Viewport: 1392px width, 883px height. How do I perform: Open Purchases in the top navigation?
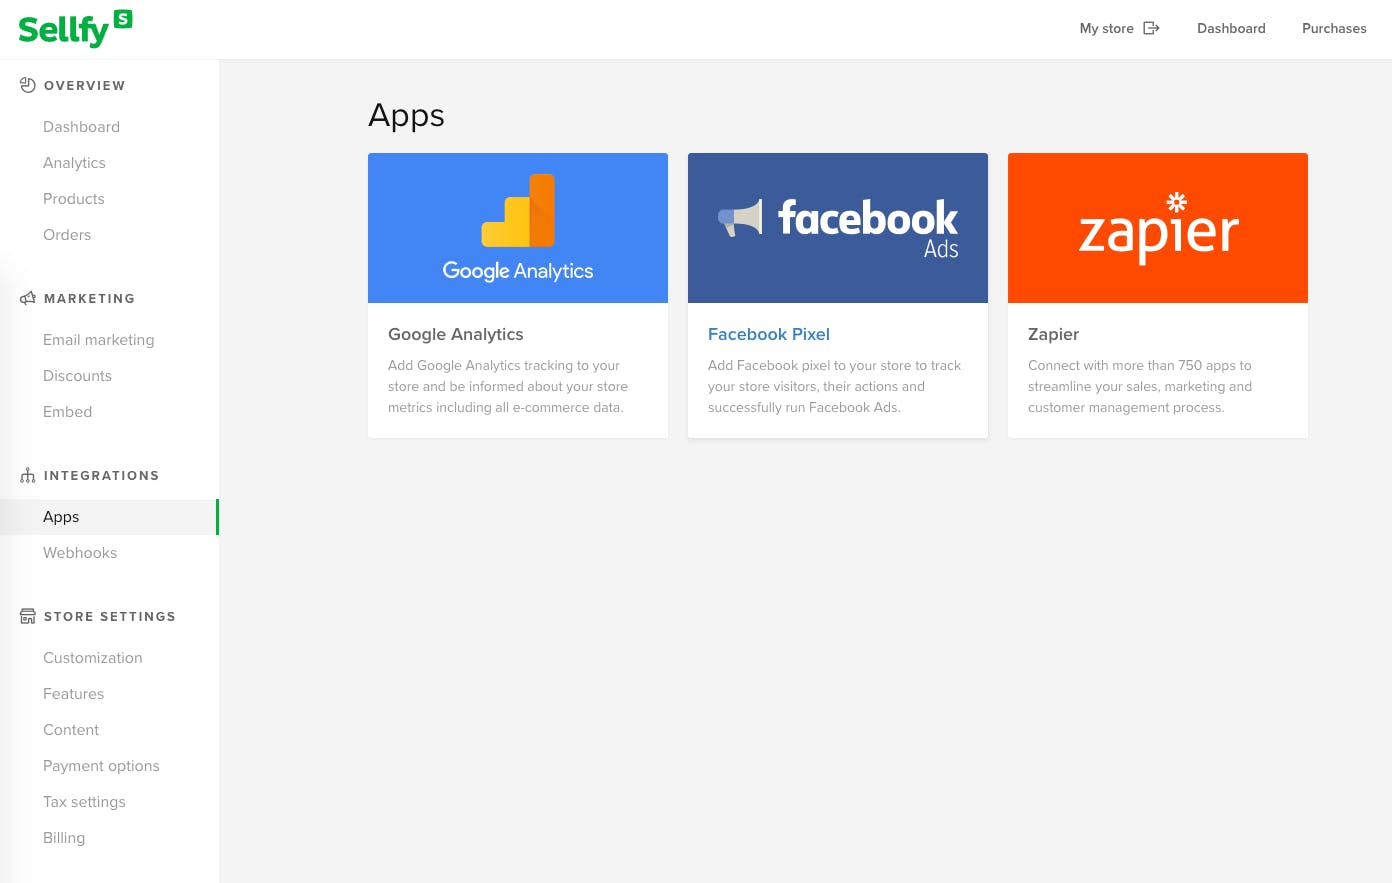(1334, 28)
